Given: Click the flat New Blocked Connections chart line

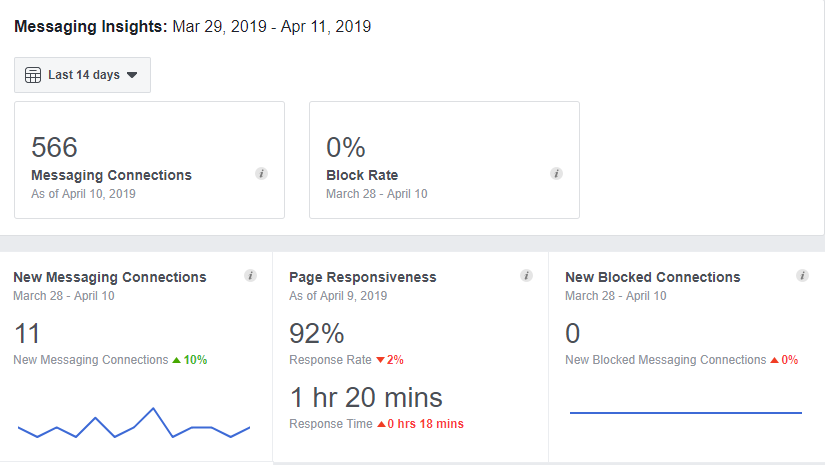Looking at the screenshot, I should pyautogui.click(x=686, y=413).
